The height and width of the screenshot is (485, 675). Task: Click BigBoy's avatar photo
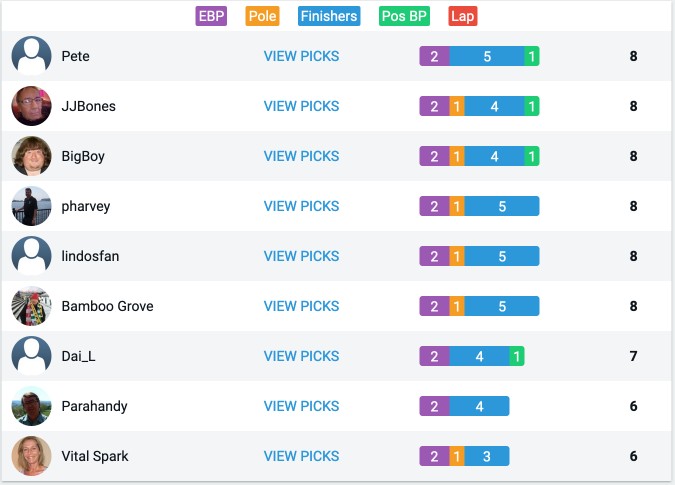point(31,156)
